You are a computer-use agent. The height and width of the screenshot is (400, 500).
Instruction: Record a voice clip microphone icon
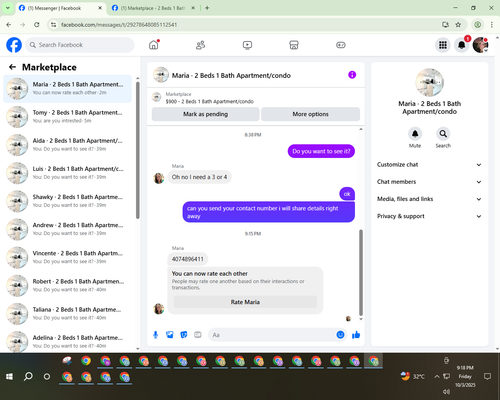(x=155, y=335)
